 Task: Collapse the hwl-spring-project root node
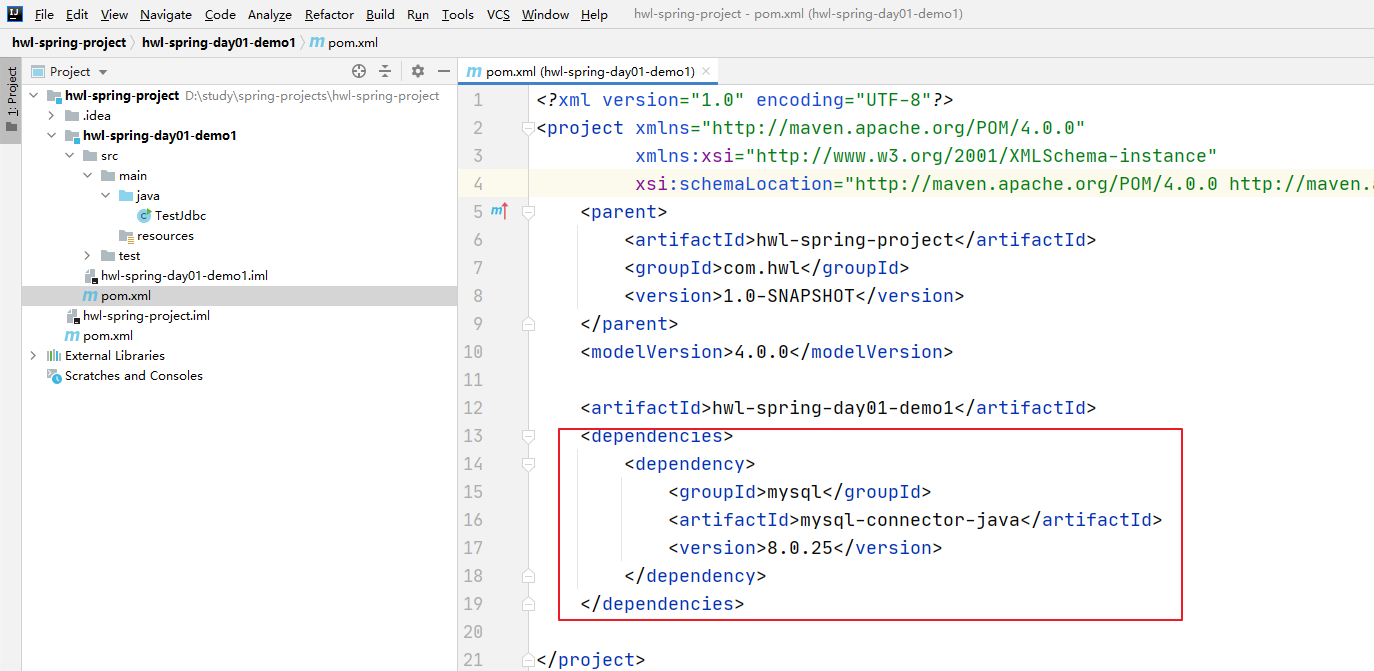[x=33, y=95]
